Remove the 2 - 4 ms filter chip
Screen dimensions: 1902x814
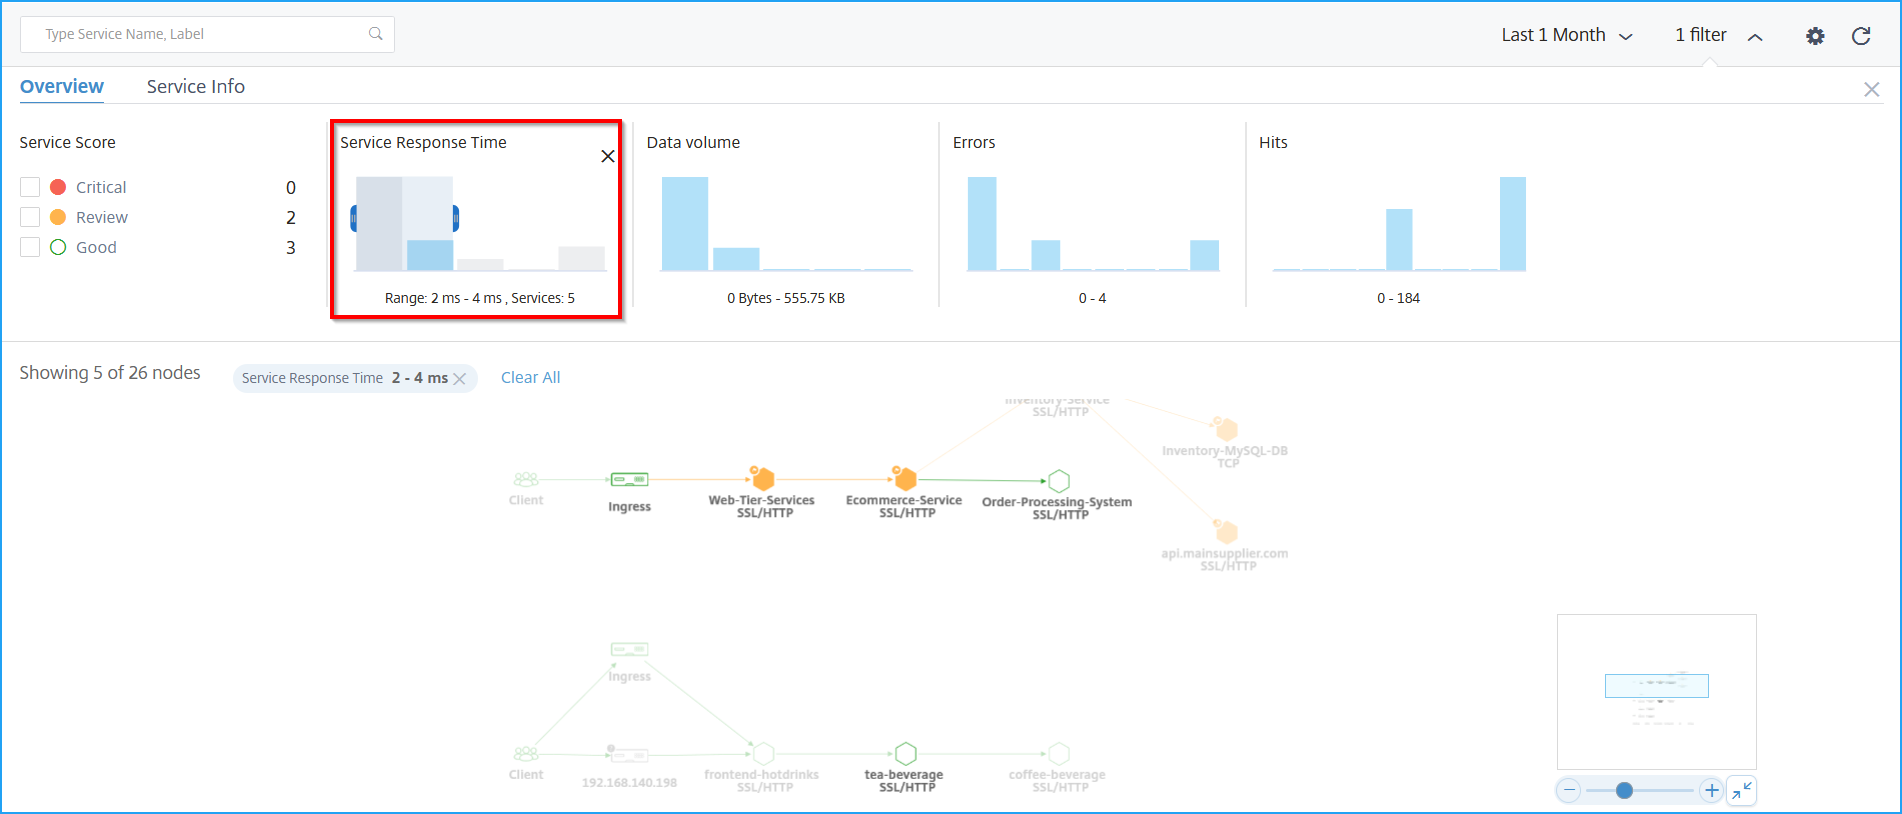[x=460, y=378]
